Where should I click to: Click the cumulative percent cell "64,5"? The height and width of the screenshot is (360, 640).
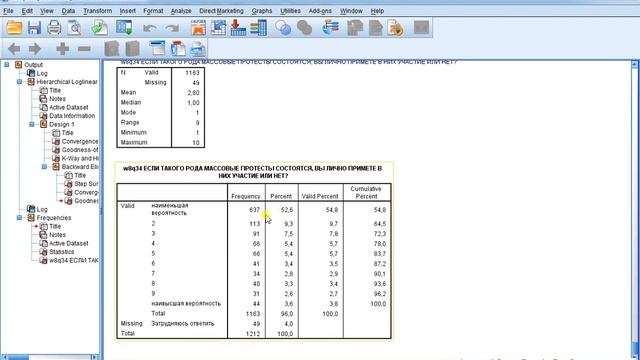pos(380,223)
